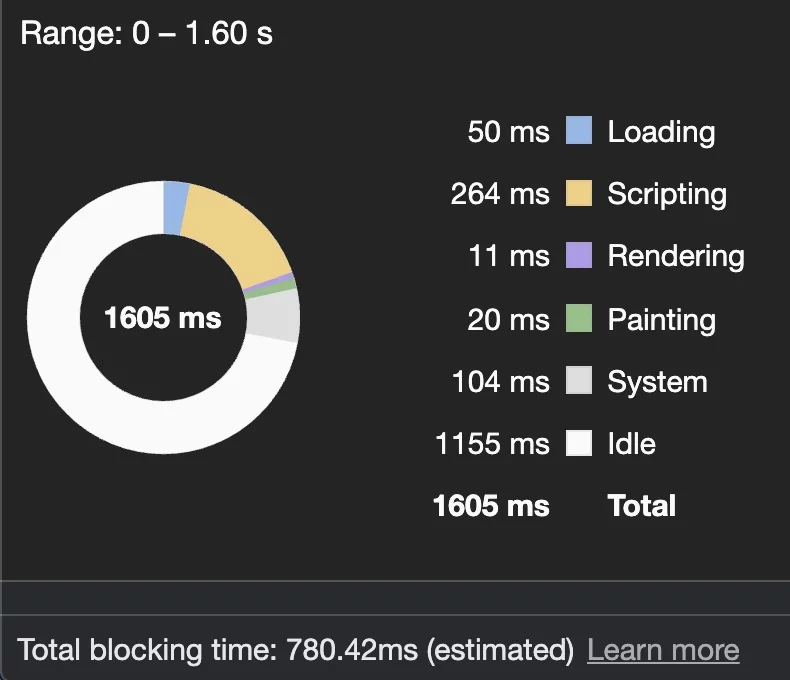
Task: Select the Rendering legend label
Action: coord(676,257)
